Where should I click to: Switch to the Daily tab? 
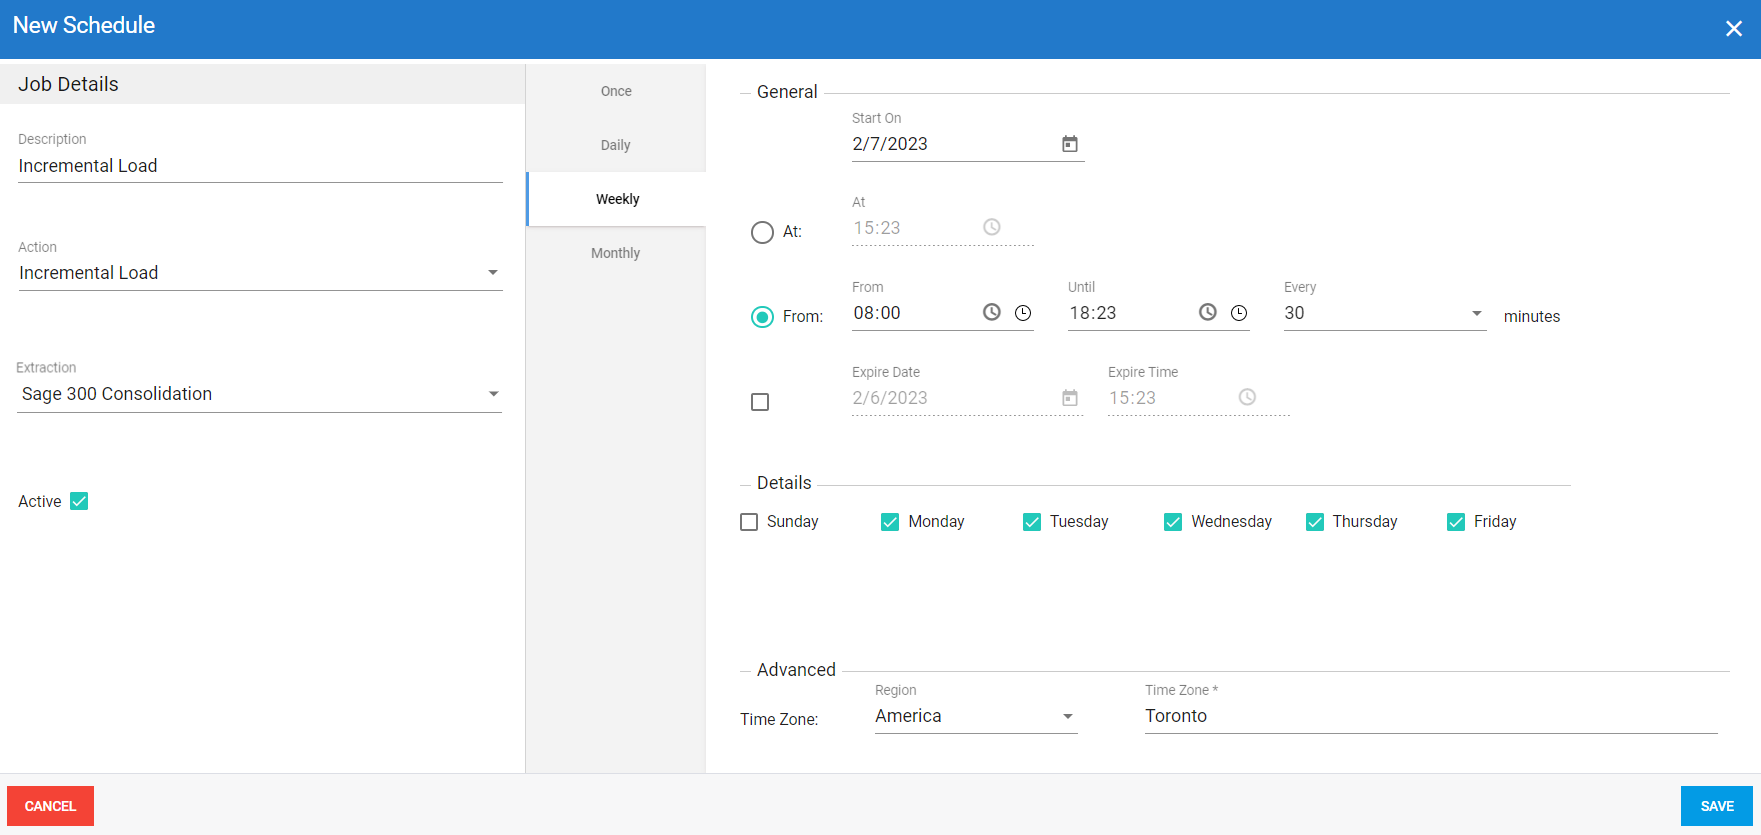615,145
